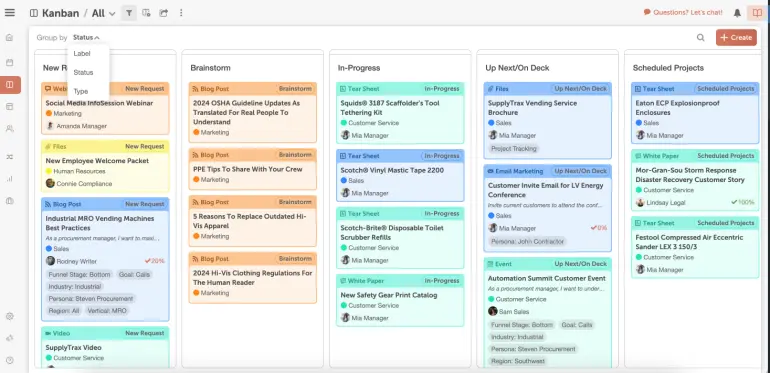Open Mor-Gran-Sou Storm Response card
The image size is (770, 373).
[695, 180]
